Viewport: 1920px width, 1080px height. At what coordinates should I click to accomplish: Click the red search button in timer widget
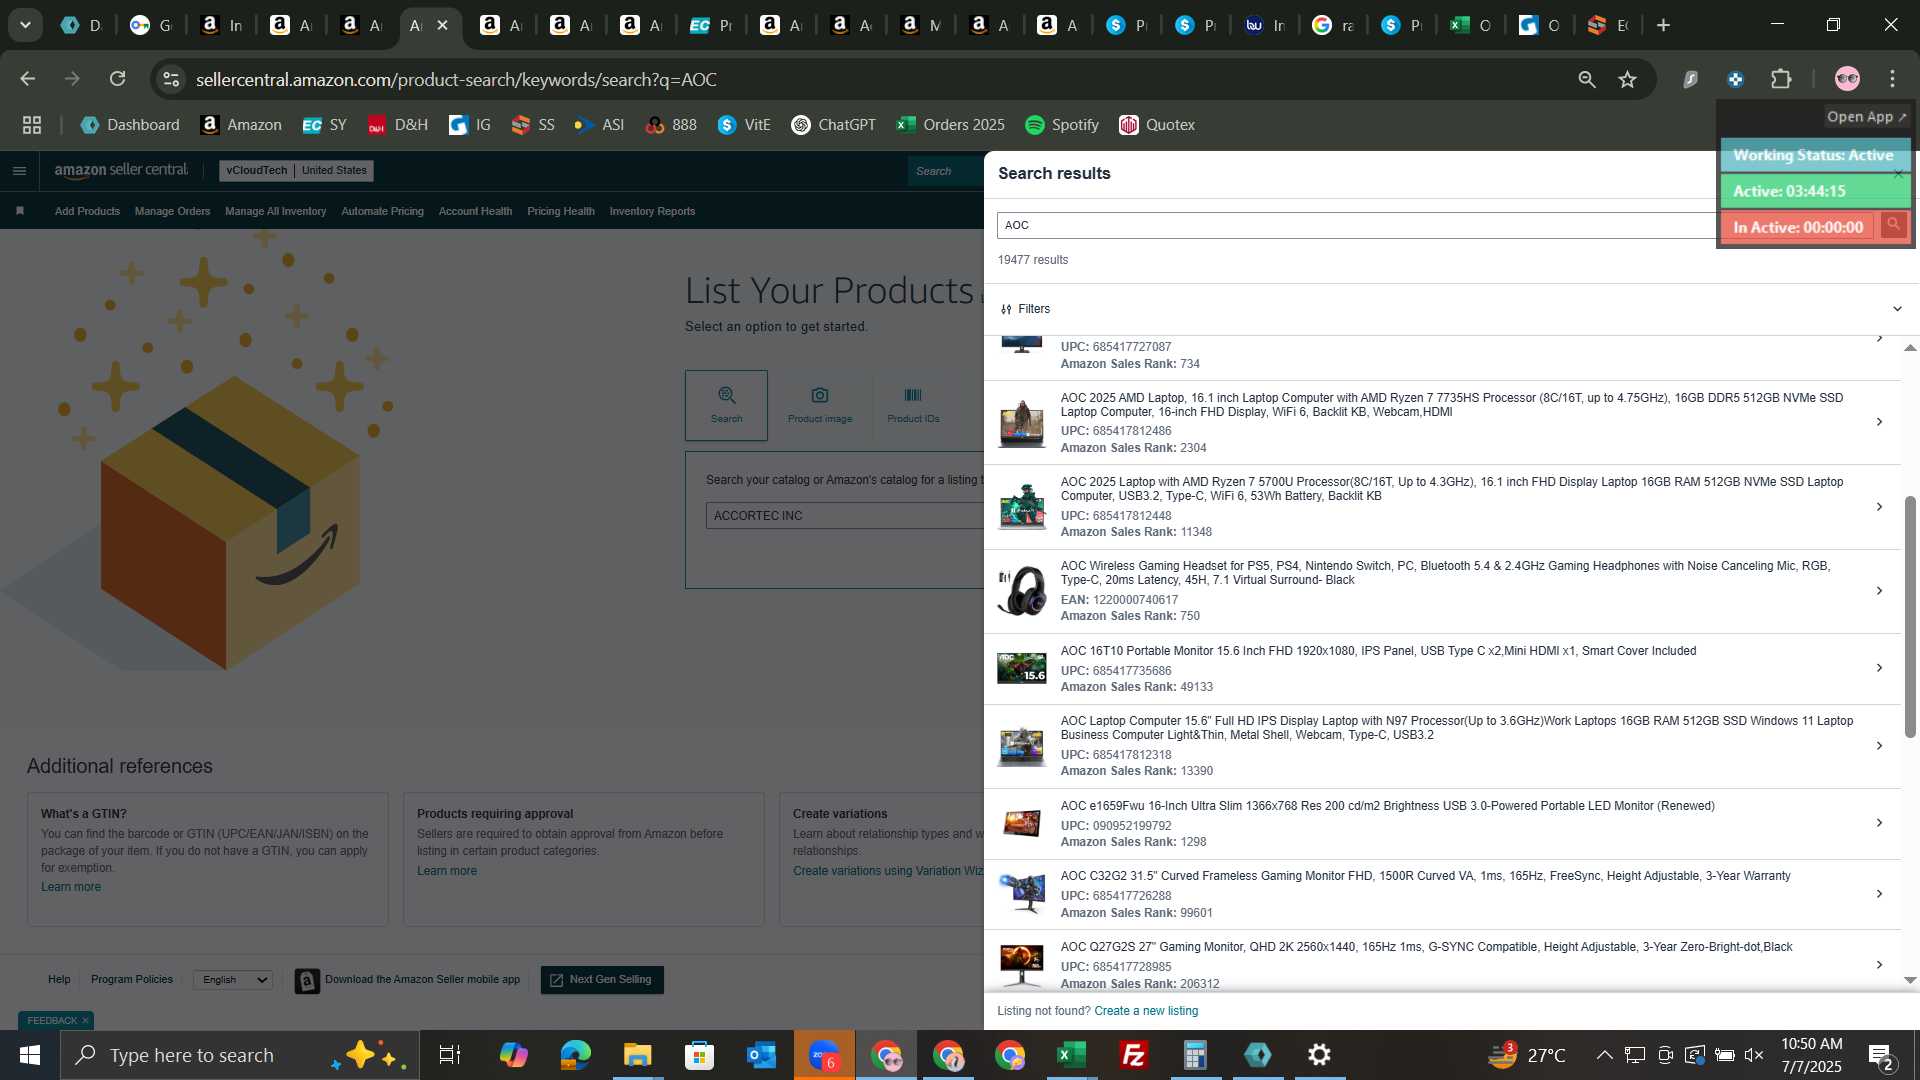[x=1893, y=226]
